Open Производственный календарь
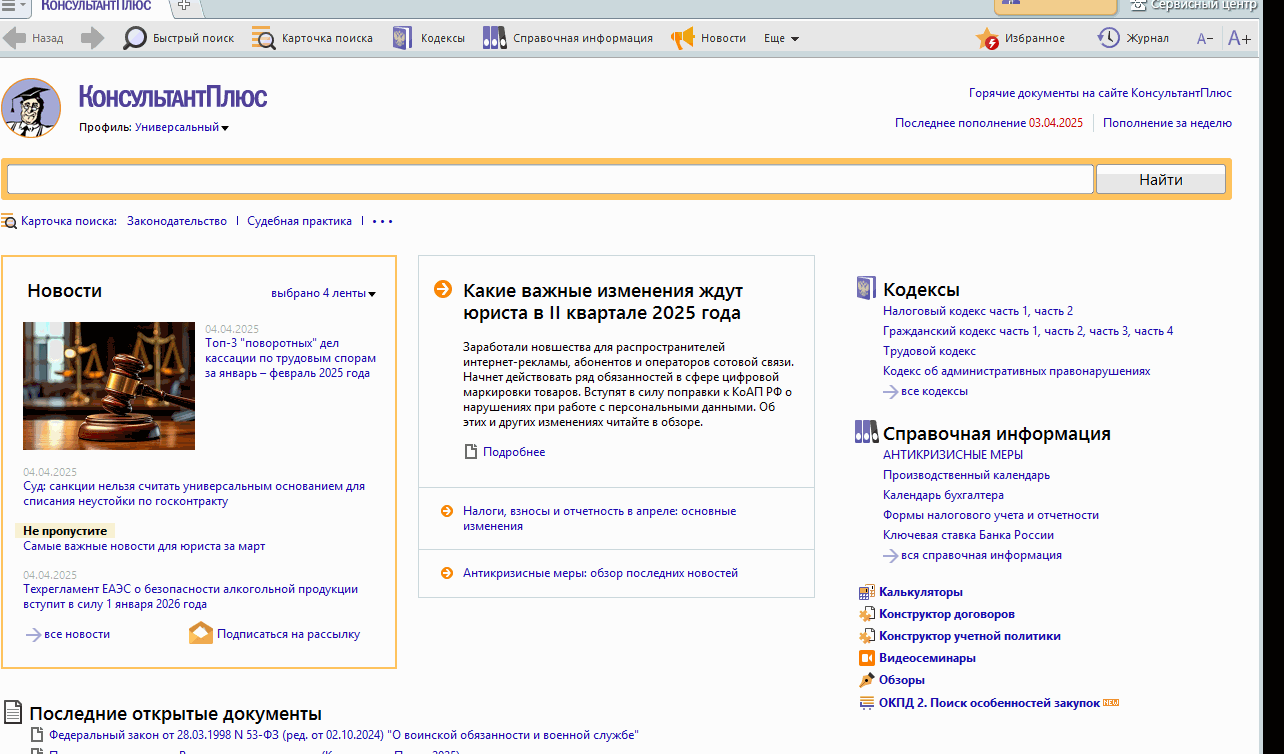Viewport: 1284px width, 754px height. (966, 475)
